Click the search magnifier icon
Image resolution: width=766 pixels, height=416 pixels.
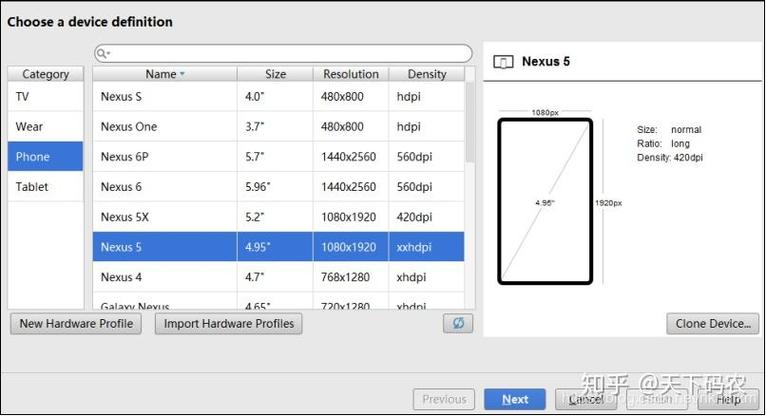coord(102,54)
